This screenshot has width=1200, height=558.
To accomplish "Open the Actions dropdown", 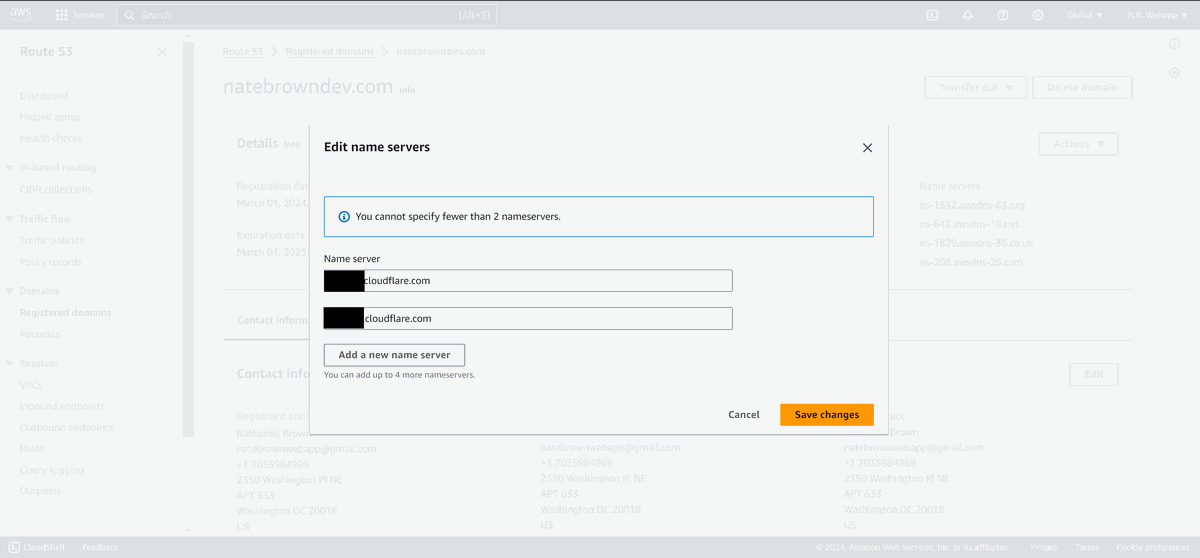I will (1079, 144).
